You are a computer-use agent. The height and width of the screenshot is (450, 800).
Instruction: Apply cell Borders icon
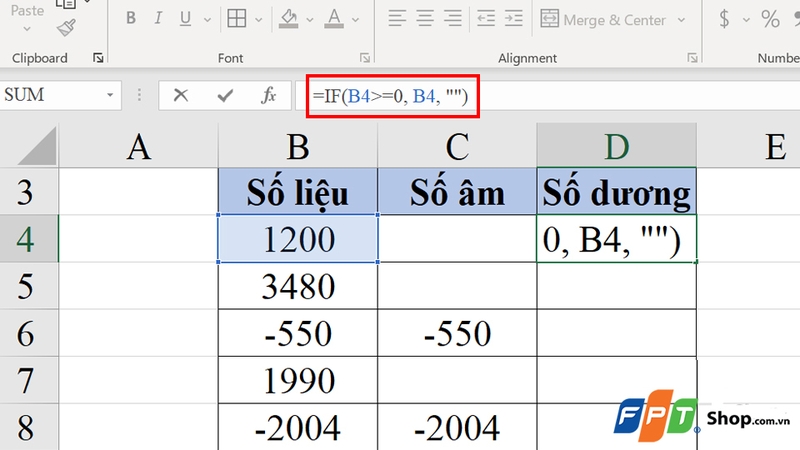tap(237, 19)
